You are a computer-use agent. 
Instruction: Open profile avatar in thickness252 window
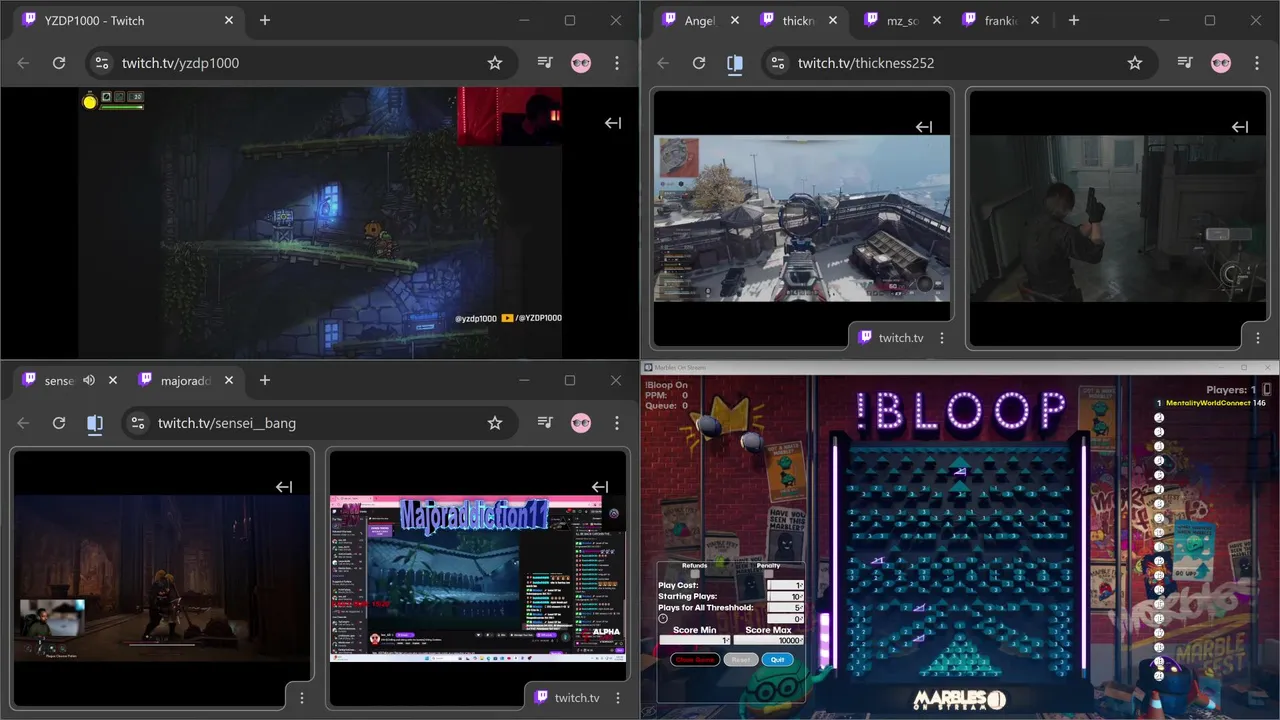click(x=1221, y=63)
